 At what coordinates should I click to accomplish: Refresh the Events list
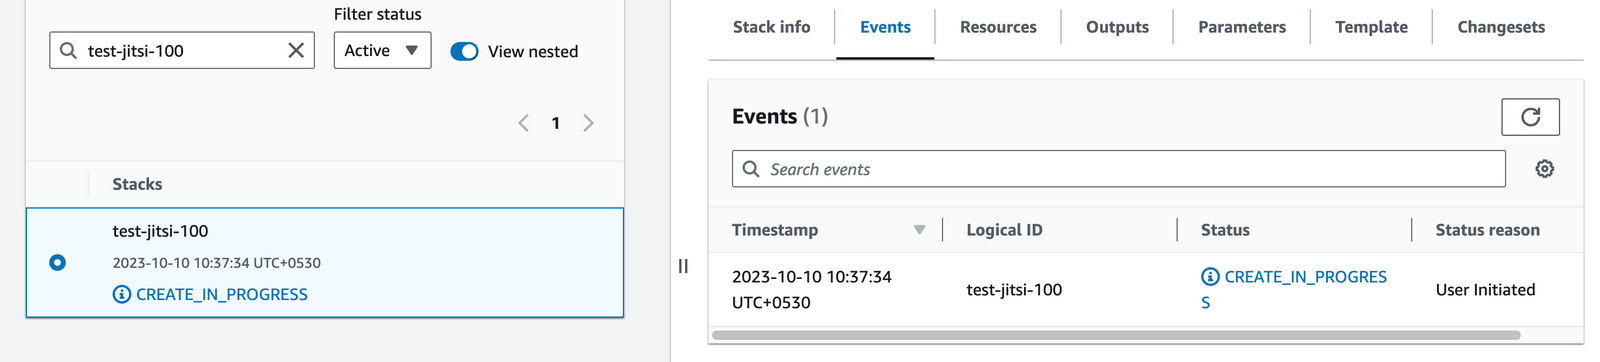click(1530, 117)
